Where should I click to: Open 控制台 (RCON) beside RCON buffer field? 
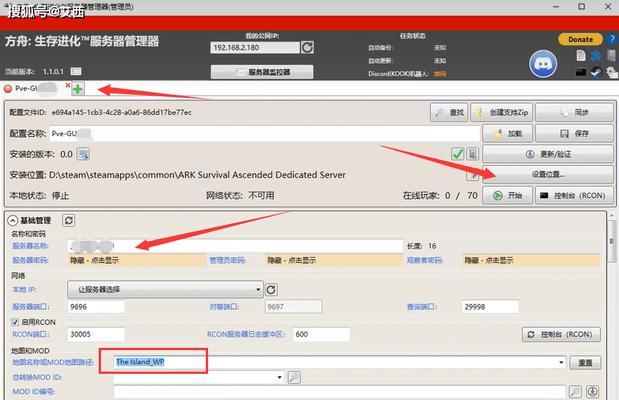[561, 334]
